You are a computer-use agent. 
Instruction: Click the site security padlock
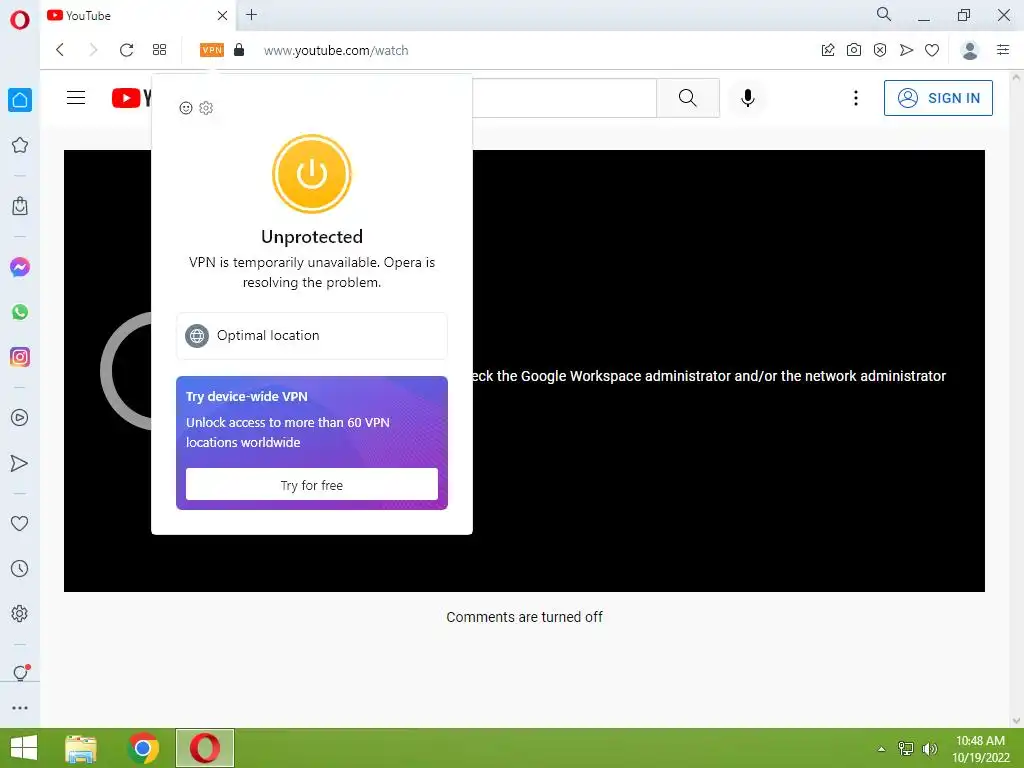tap(239, 50)
